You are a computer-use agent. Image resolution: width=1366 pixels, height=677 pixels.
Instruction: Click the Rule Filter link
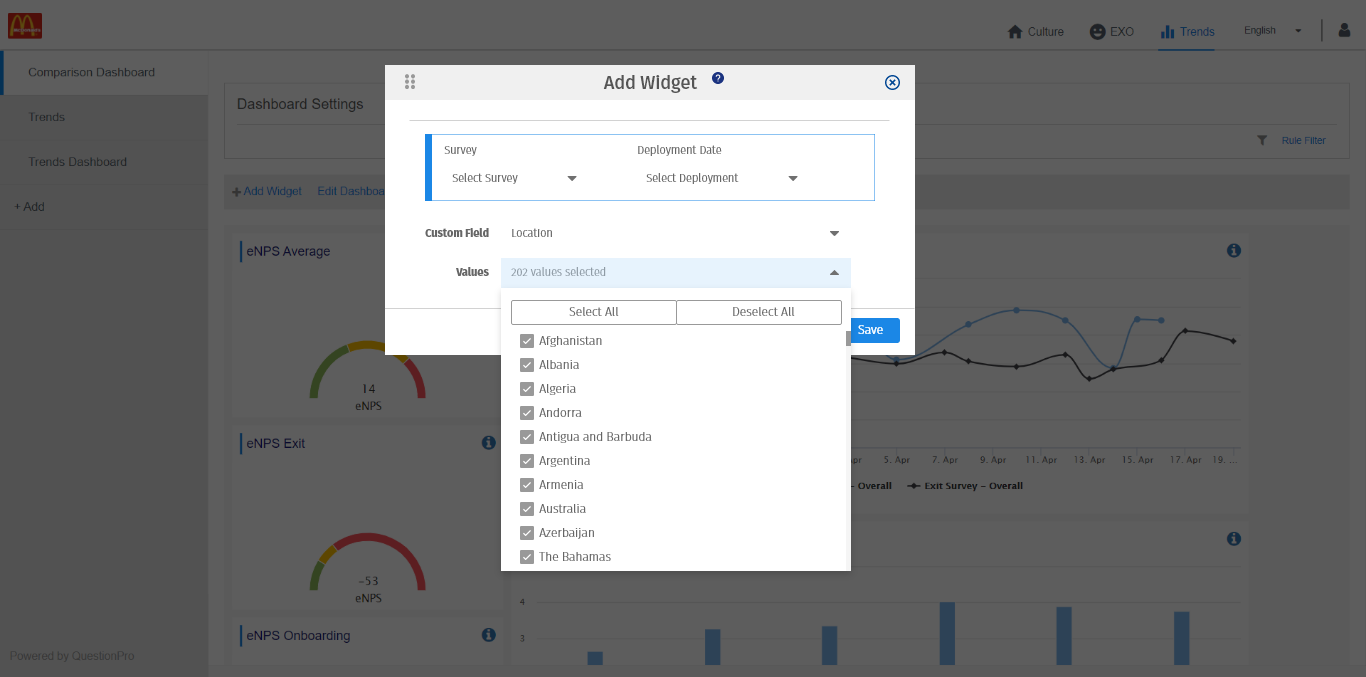(1303, 141)
